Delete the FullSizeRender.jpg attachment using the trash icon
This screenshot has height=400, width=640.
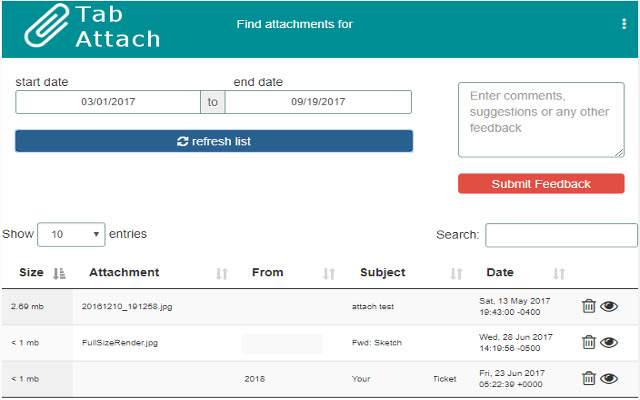(589, 342)
